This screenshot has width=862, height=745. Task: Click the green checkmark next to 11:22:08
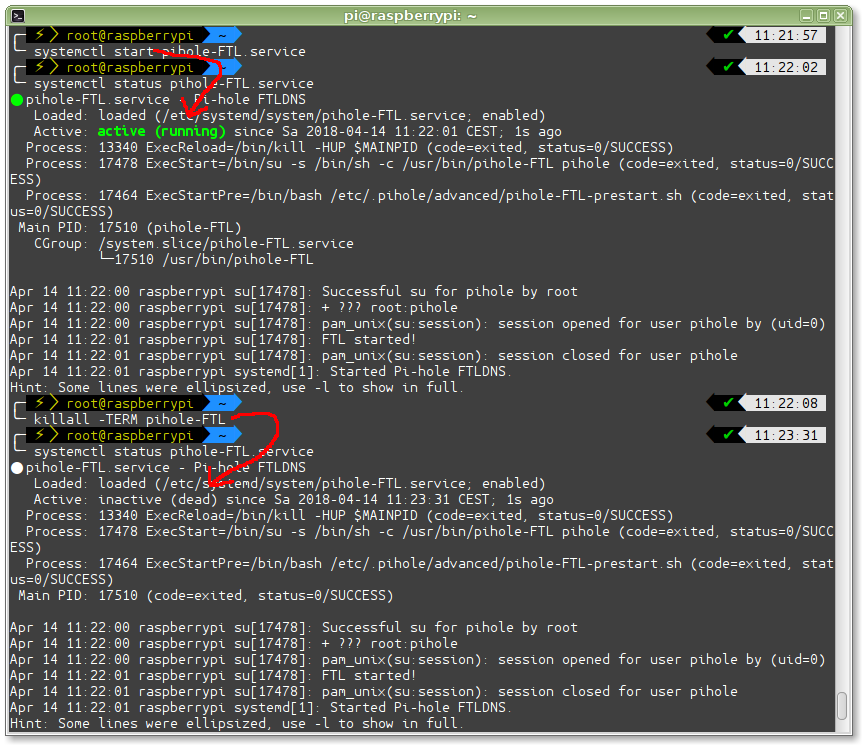tap(728, 403)
